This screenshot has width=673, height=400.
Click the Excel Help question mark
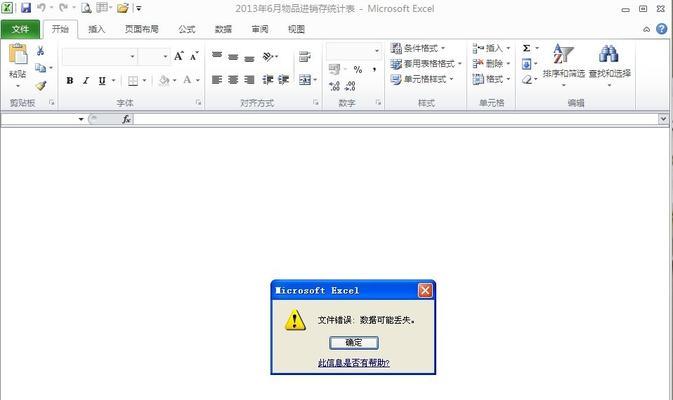pyautogui.click(x=661, y=29)
